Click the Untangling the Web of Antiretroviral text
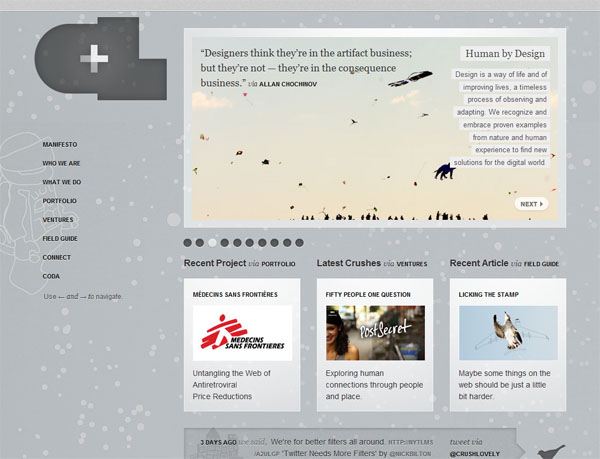This screenshot has height=459, width=600. click(x=232, y=385)
